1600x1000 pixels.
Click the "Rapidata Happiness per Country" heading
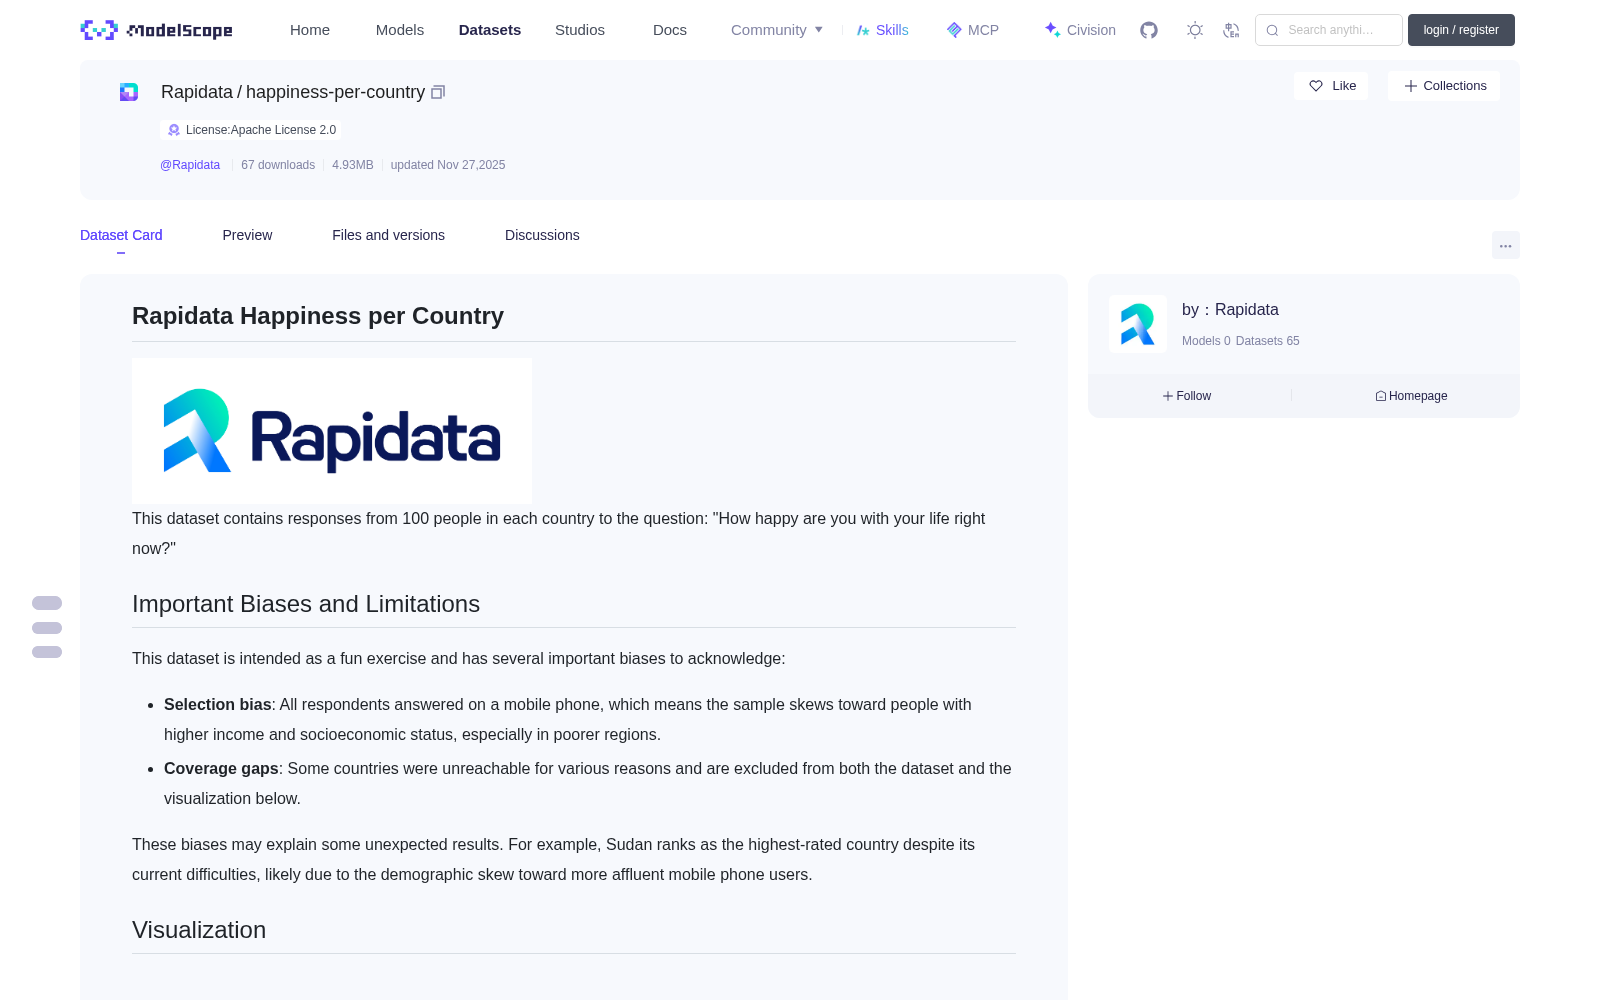point(318,316)
